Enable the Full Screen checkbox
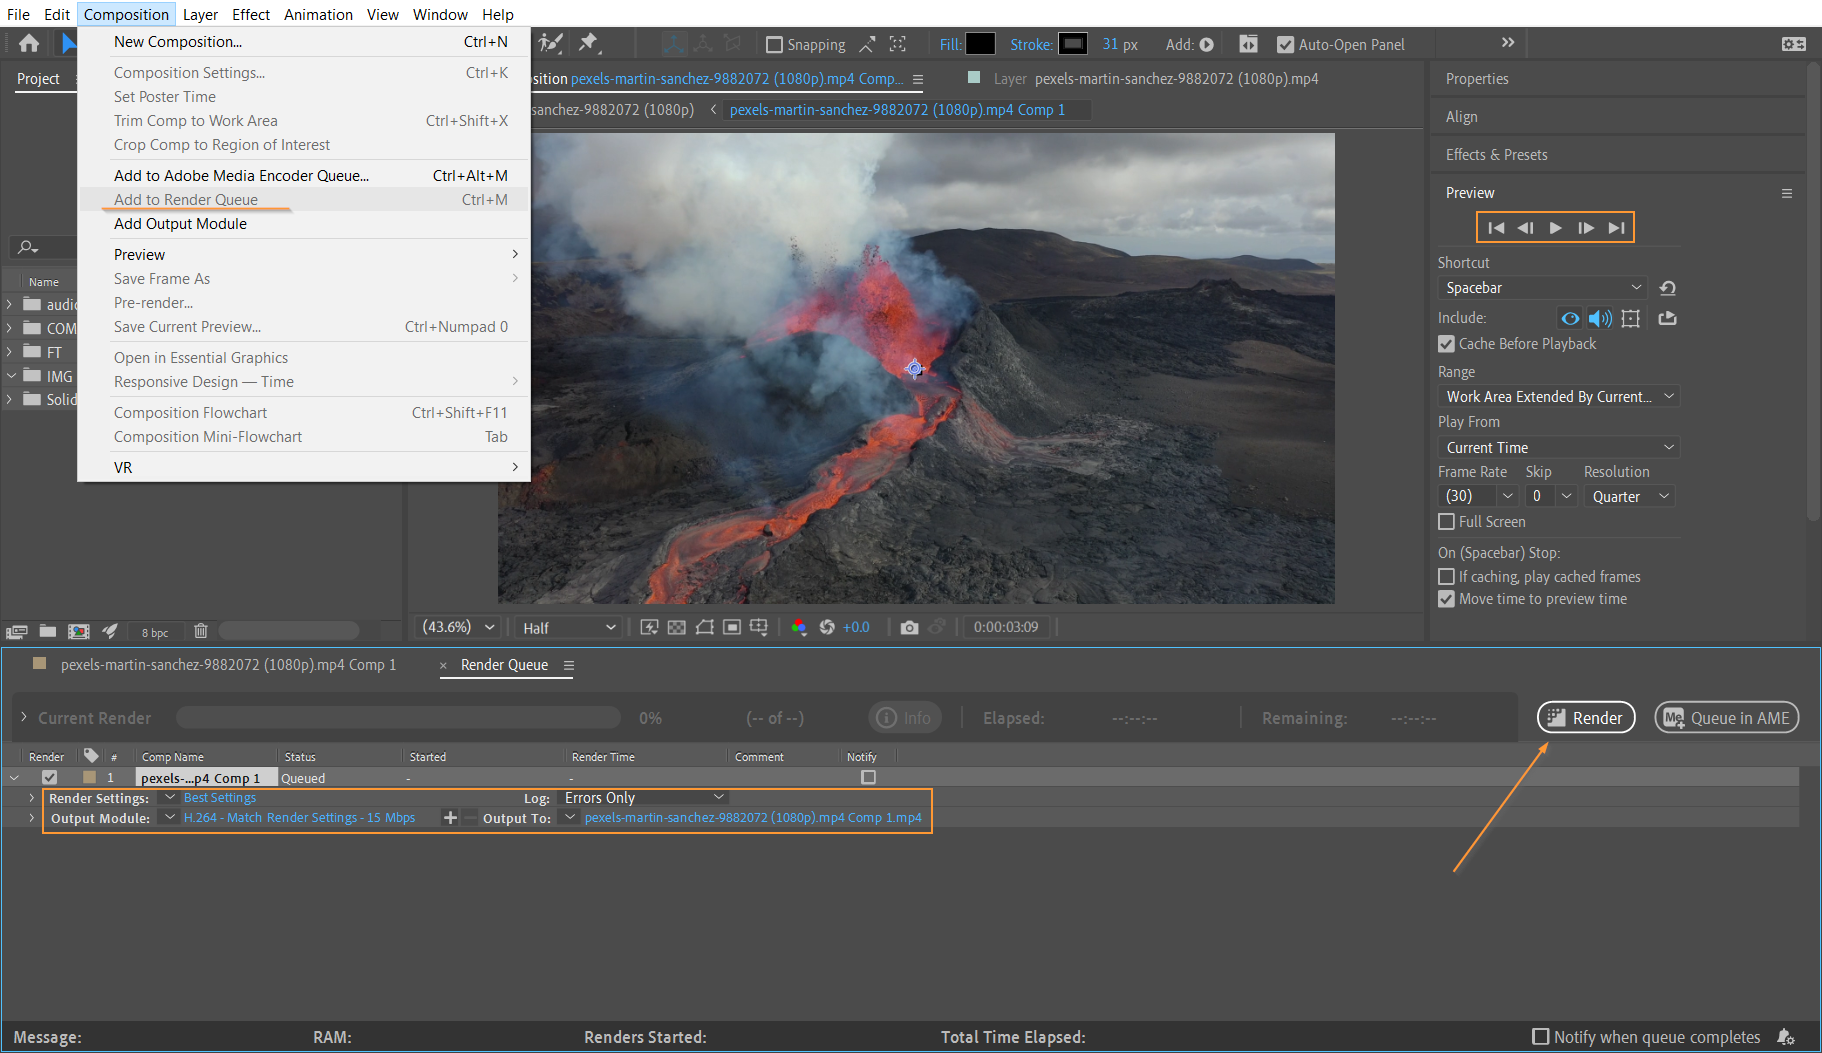 [1446, 522]
